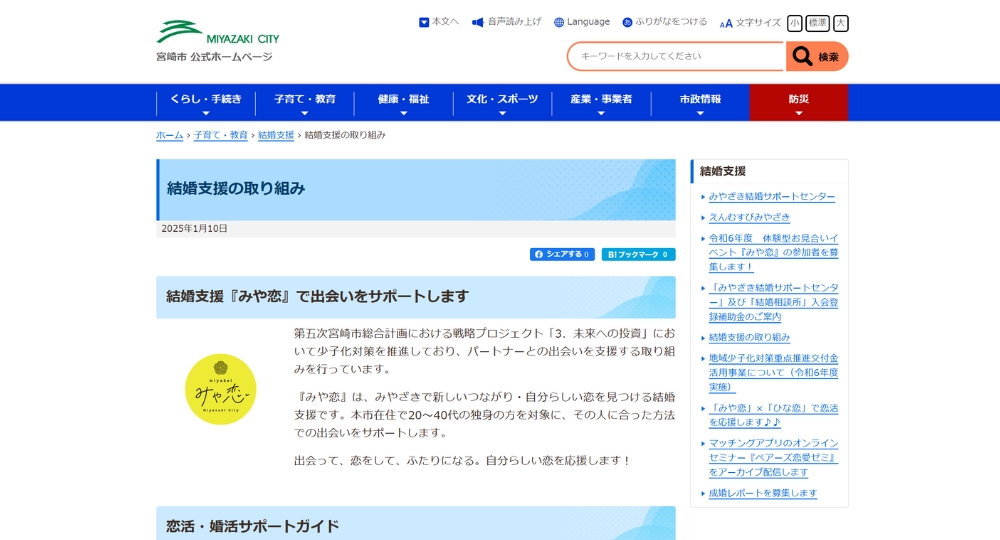The width and height of the screenshot is (1000, 540).
Task: Open 「みや恋」×「ひな恋」 sidebar link
Action: pyautogui.click(x=774, y=415)
